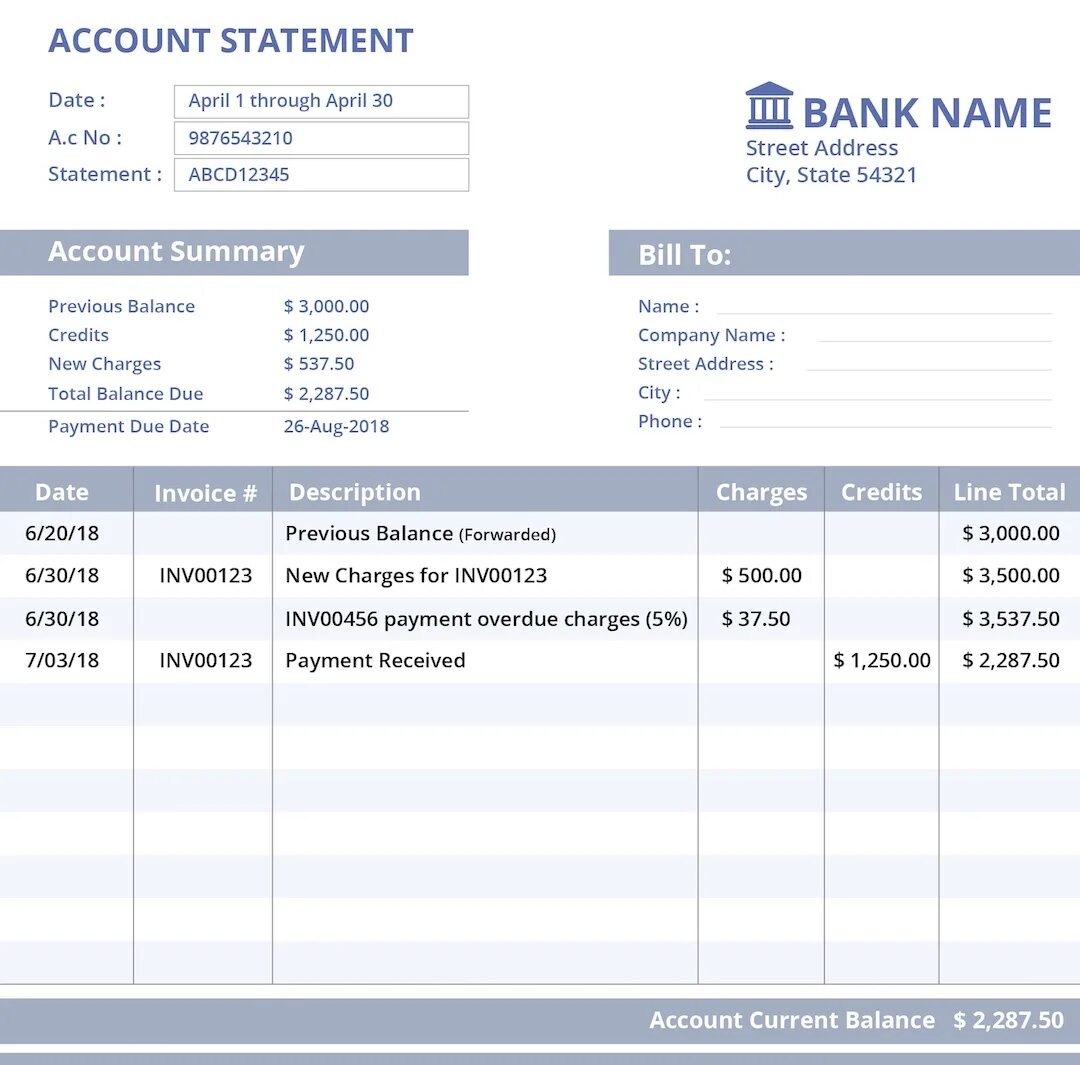This screenshot has width=1080, height=1065.
Task: Click the bank building logo icon
Action: click(x=769, y=105)
